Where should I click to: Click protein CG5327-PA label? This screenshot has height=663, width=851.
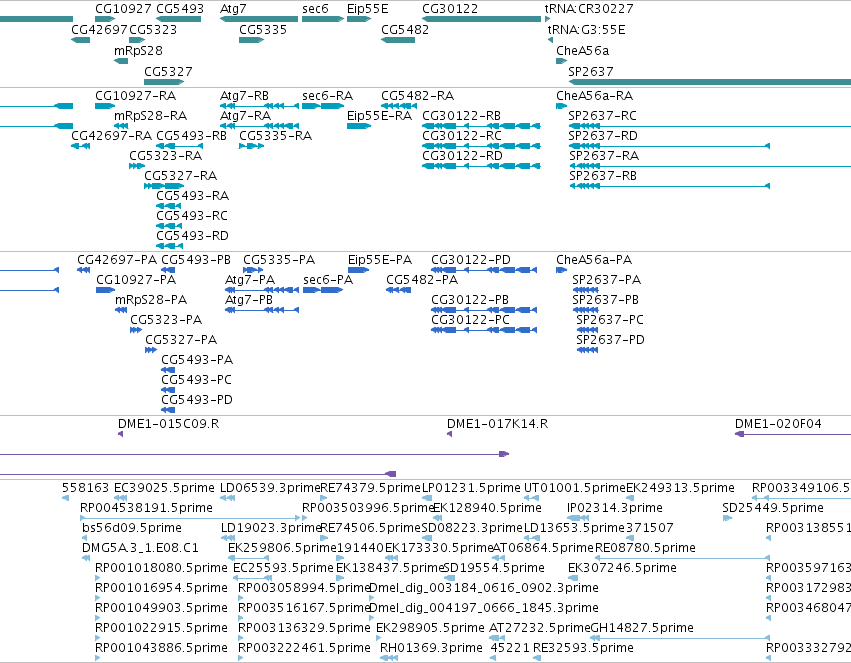click(x=181, y=340)
